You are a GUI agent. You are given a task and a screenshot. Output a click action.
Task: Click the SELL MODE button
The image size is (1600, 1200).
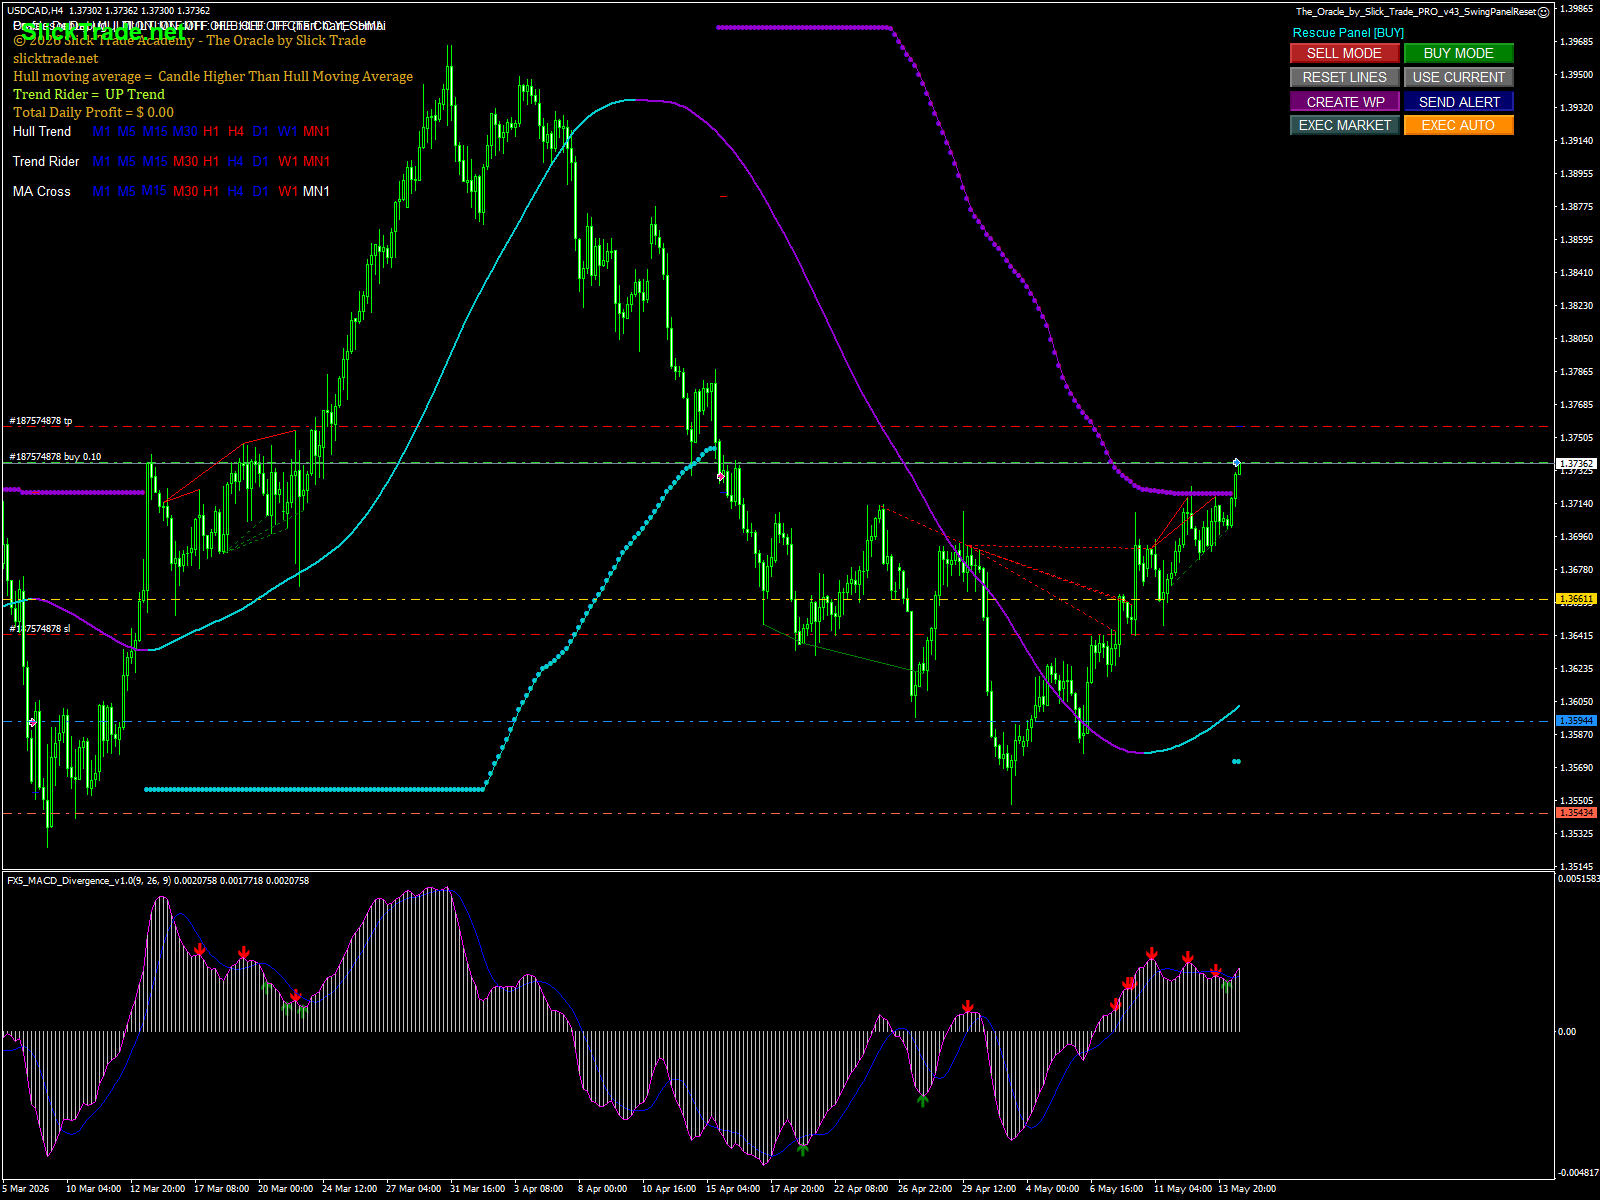click(1344, 53)
